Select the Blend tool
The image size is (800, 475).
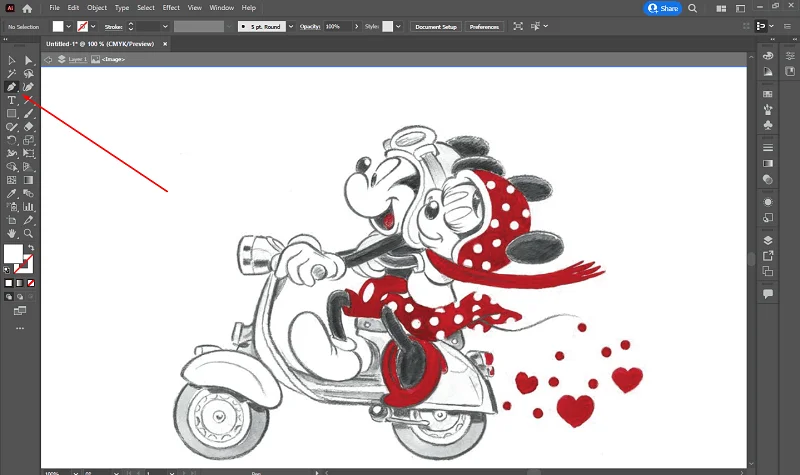pyautogui.click(x=29, y=193)
